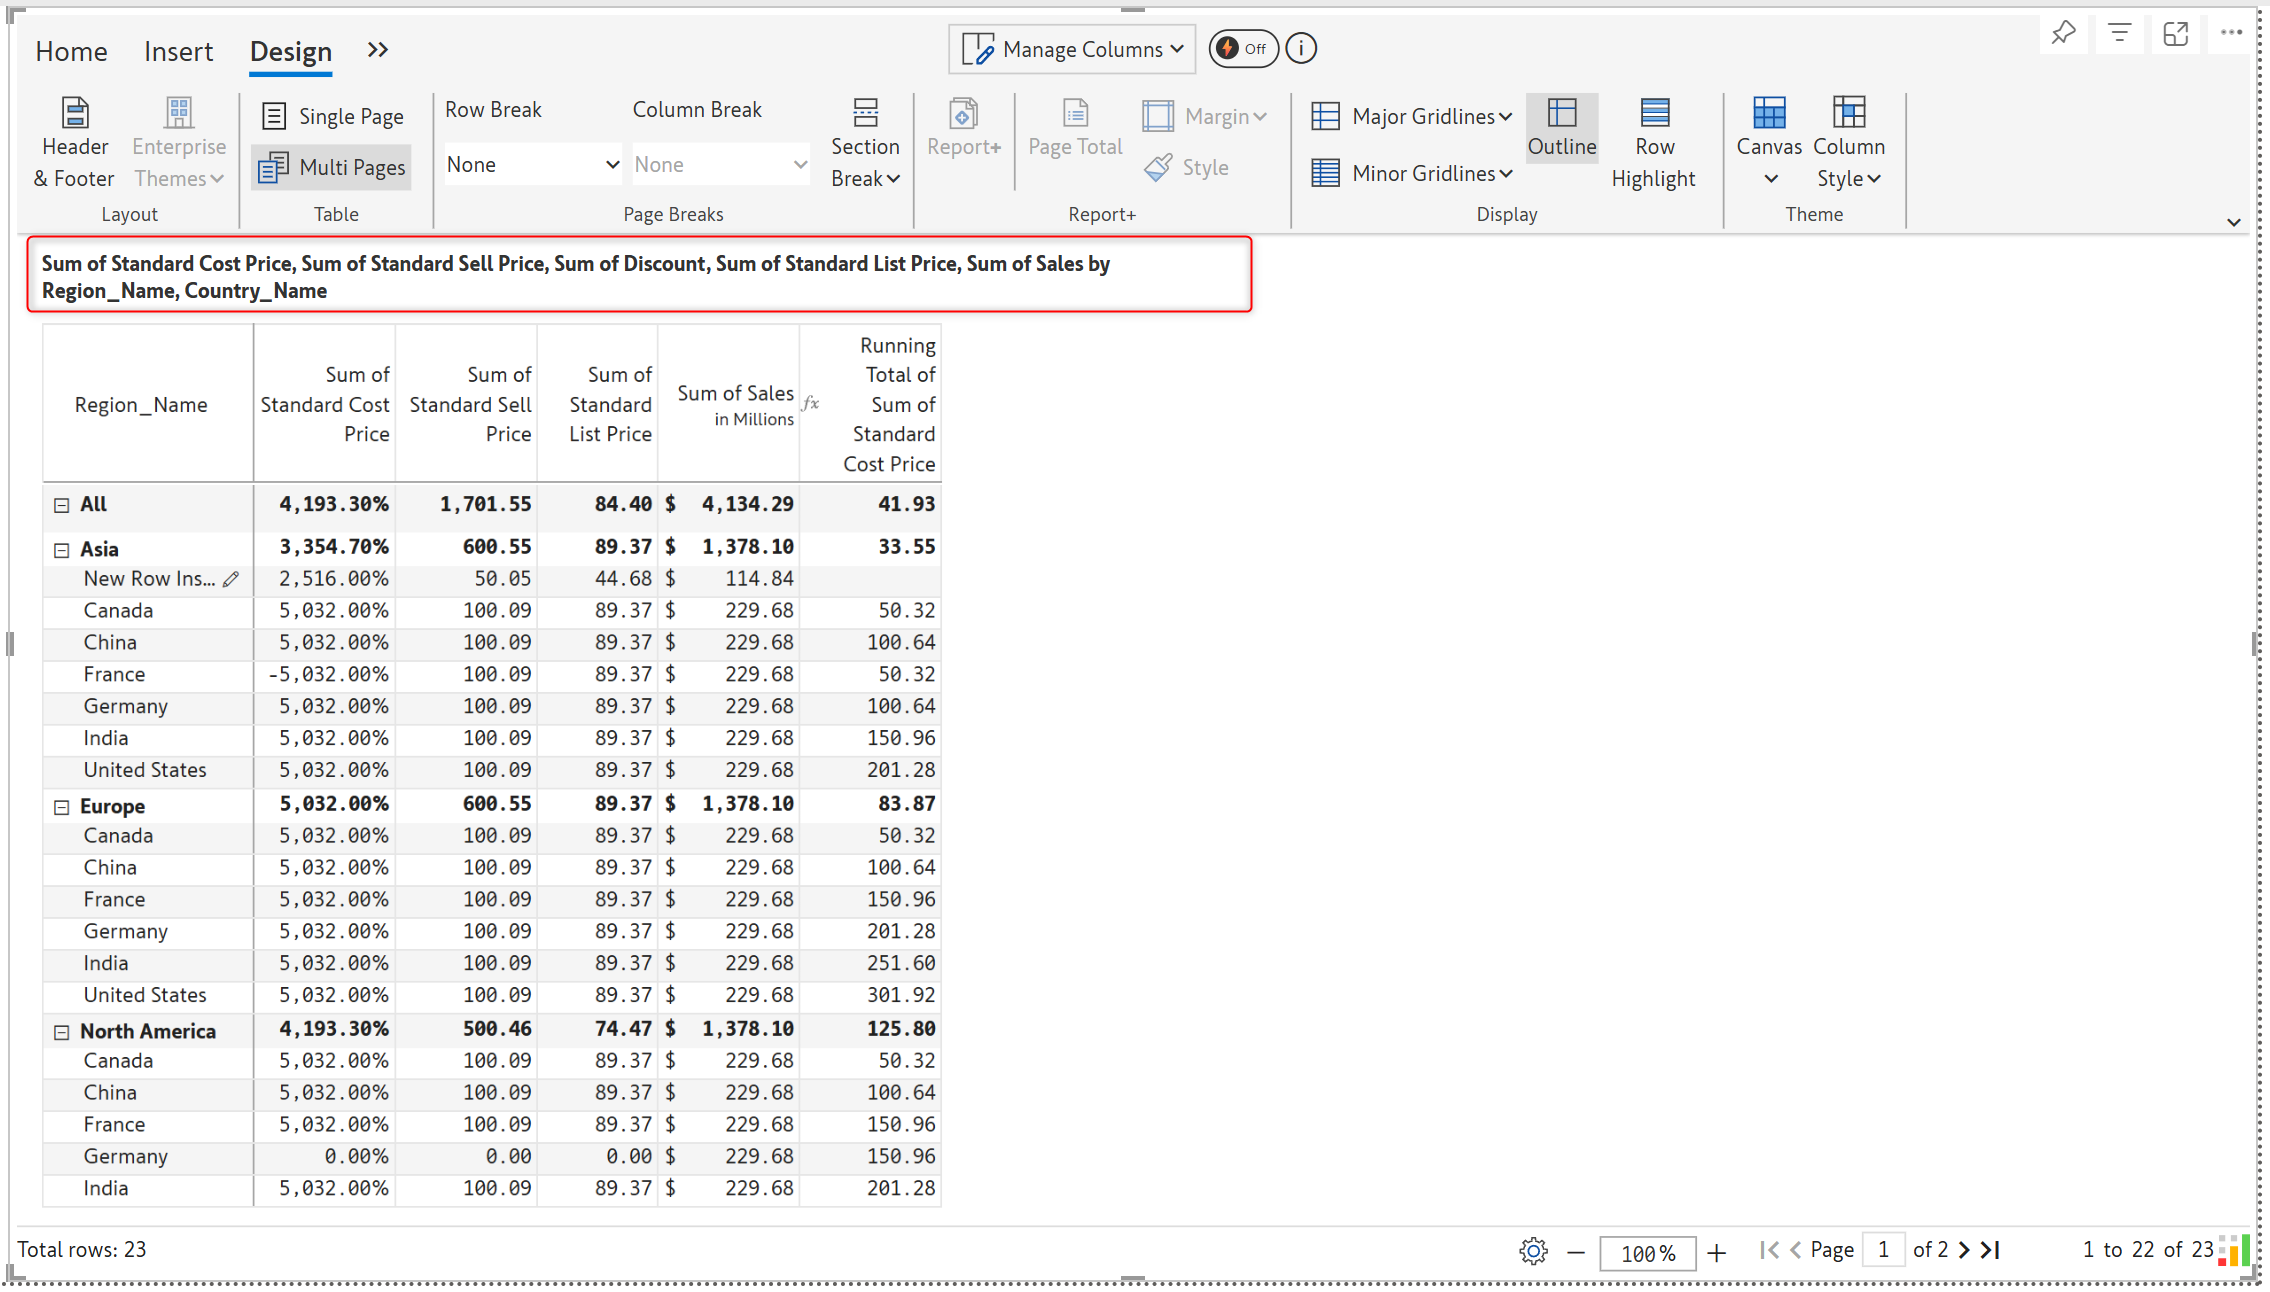The image size is (2270, 1292).
Task: Open the pagination settings gear
Action: 1532,1250
